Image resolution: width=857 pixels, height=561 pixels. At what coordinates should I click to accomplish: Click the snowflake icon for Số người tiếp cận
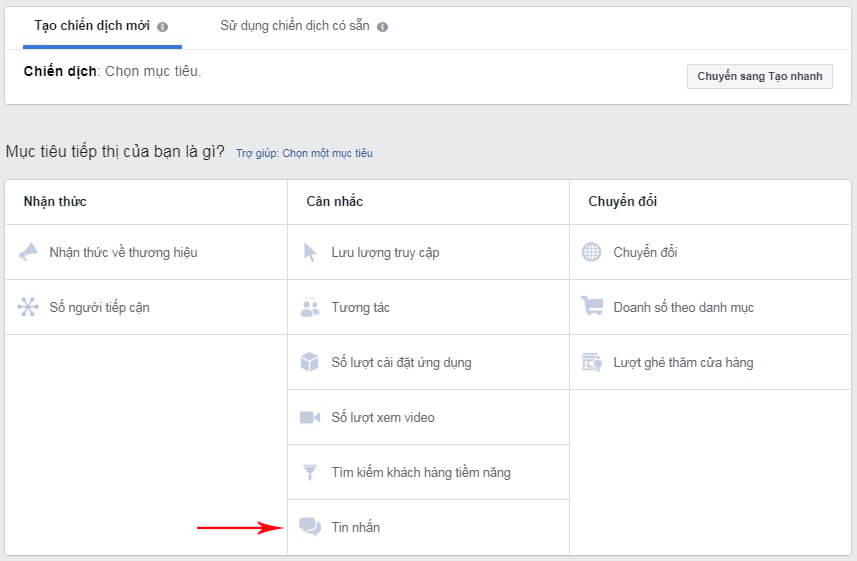click(x=28, y=307)
